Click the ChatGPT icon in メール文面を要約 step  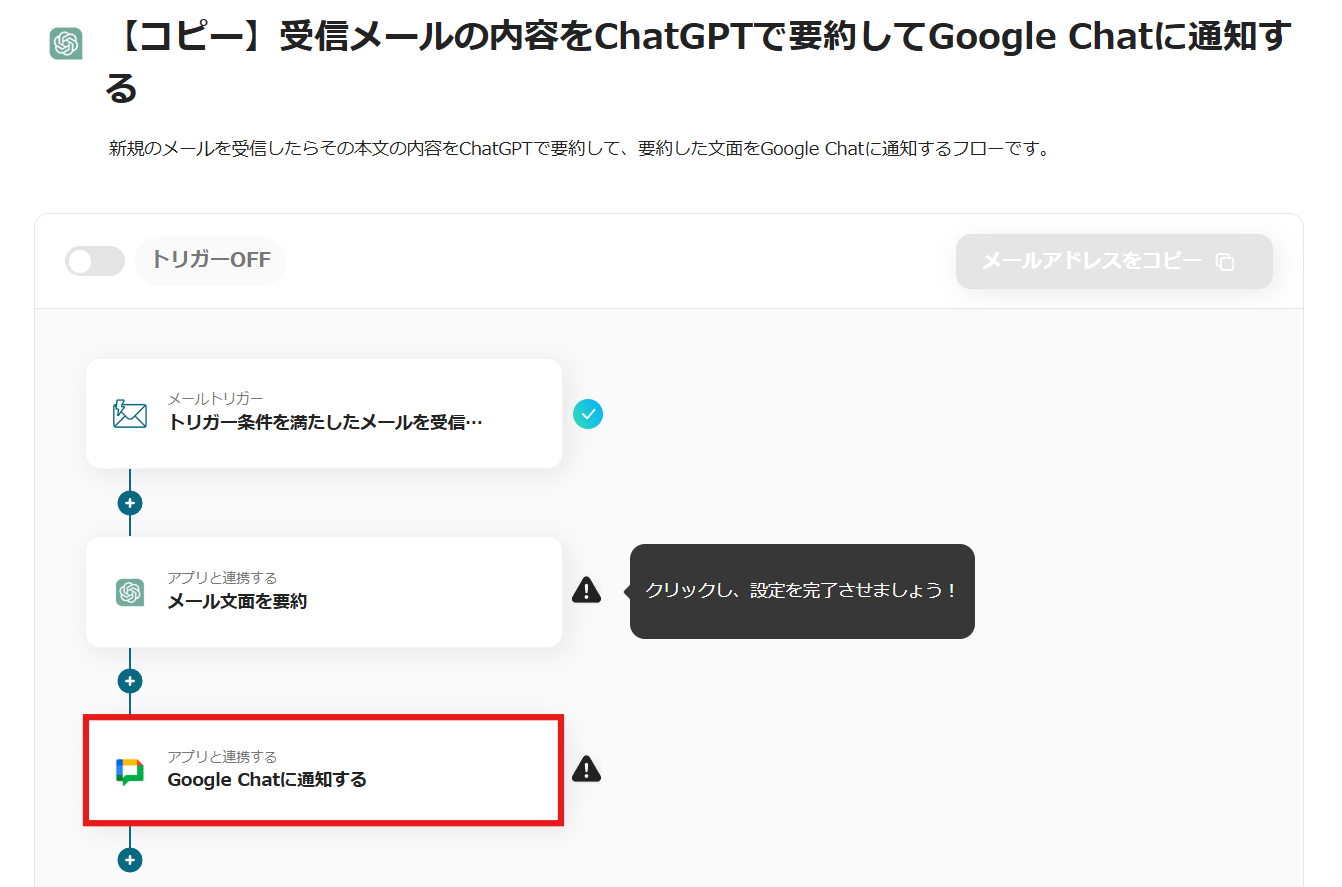pyautogui.click(x=130, y=592)
